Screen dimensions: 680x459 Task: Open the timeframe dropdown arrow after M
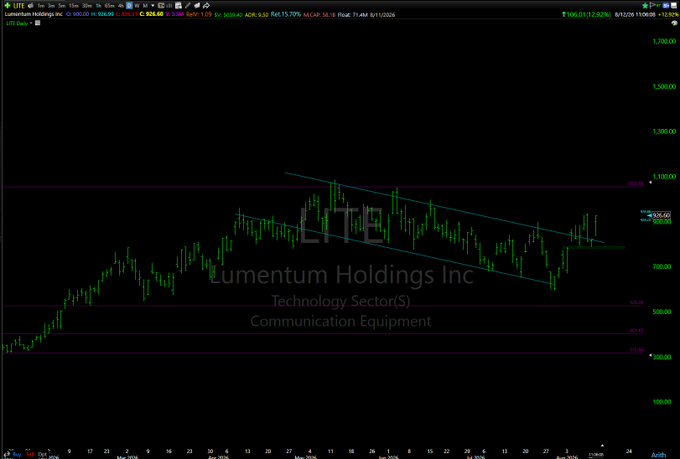[153, 6]
